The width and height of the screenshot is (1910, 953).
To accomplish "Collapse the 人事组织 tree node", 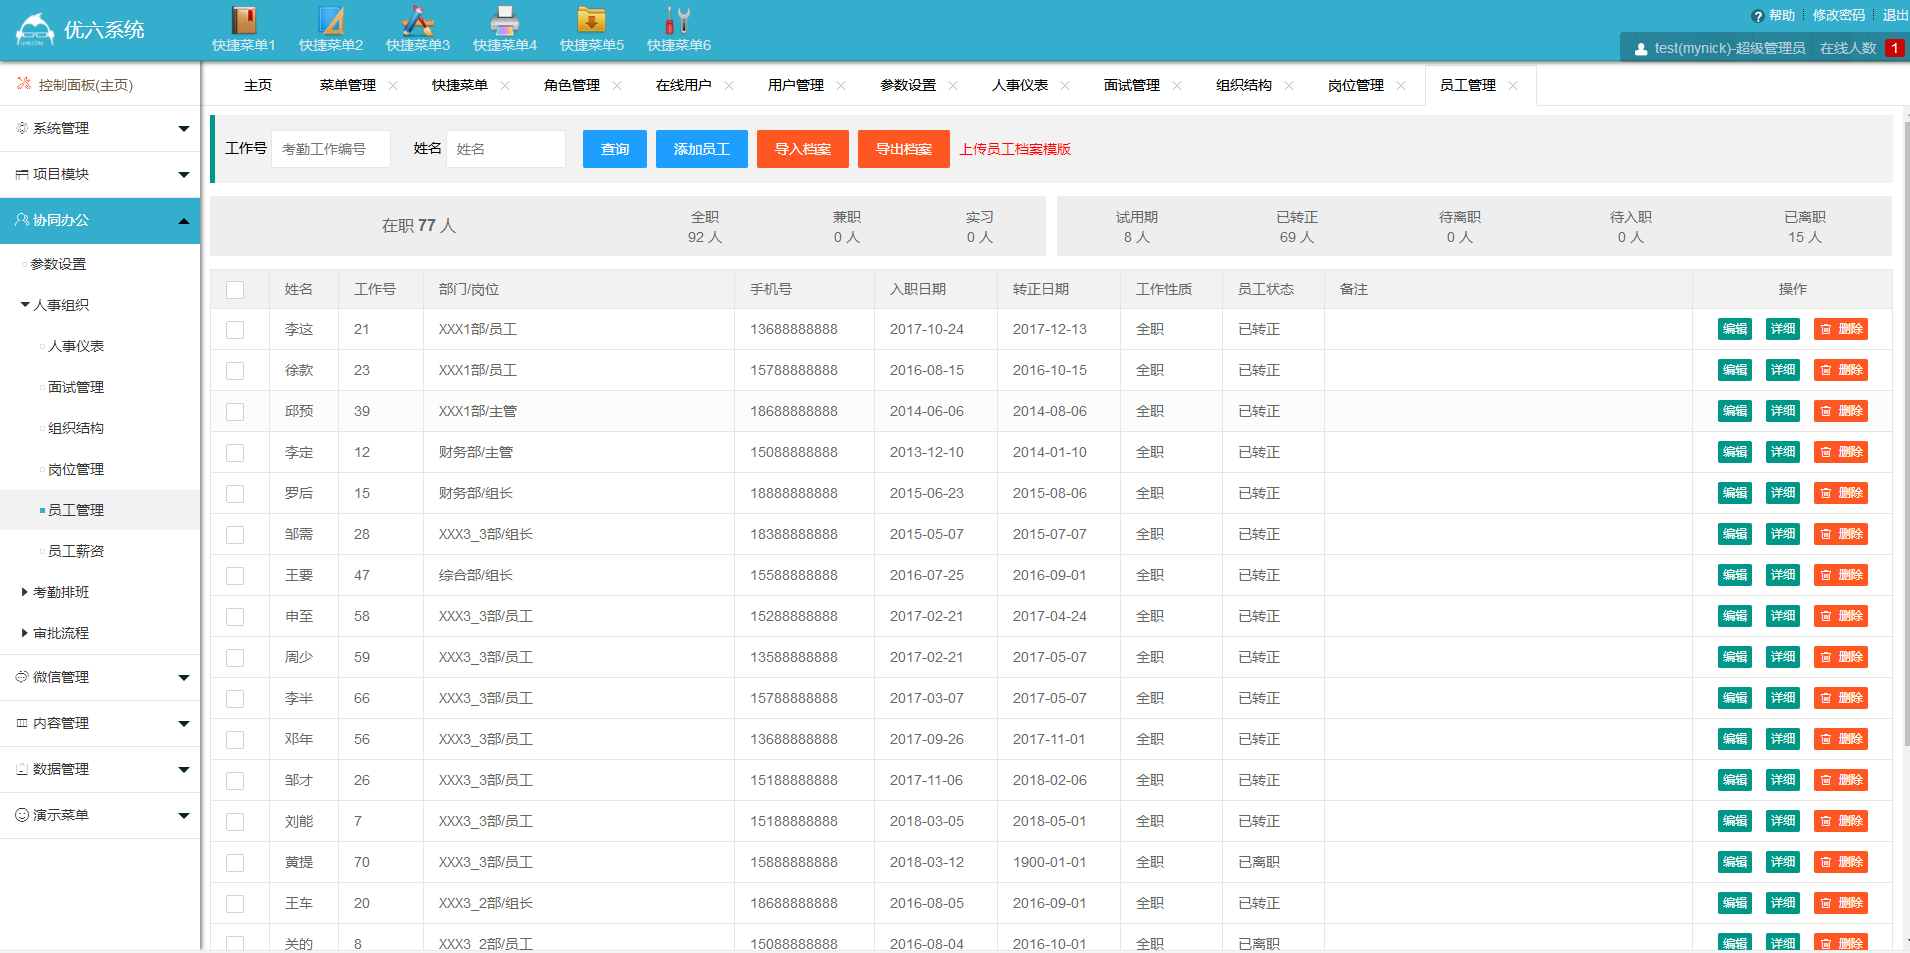I will pyautogui.click(x=25, y=305).
